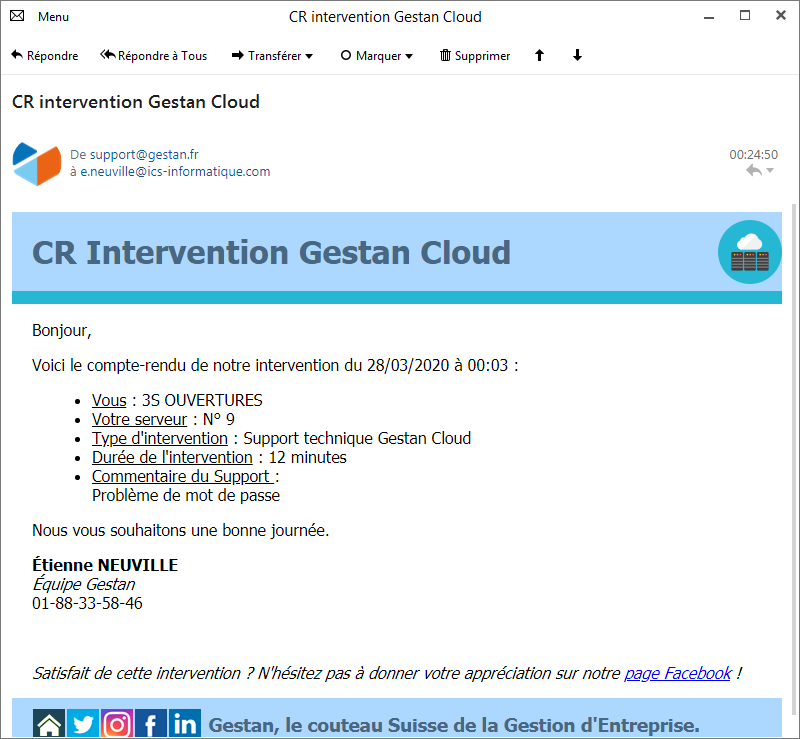The width and height of the screenshot is (800, 739).
Task: Expand reply options chevron beside timestamp
Action: pyautogui.click(x=770, y=172)
